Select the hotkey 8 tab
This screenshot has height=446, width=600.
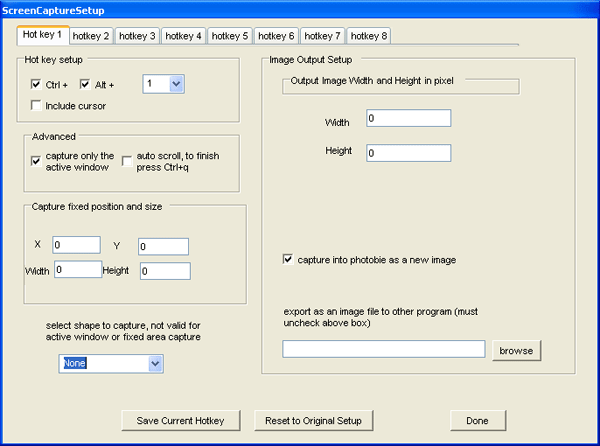369,36
